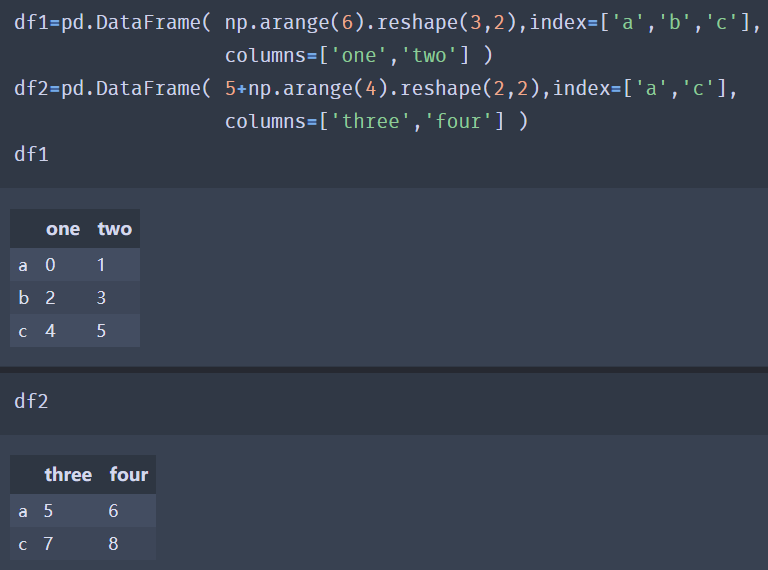Click the cell with value 4 in column 'one'
This screenshot has height=570, width=768.
(51, 330)
